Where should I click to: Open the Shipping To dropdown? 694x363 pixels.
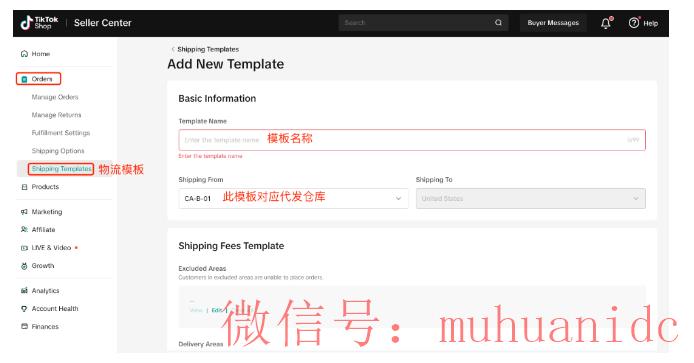pyautogui.click(x=531, y=198)
